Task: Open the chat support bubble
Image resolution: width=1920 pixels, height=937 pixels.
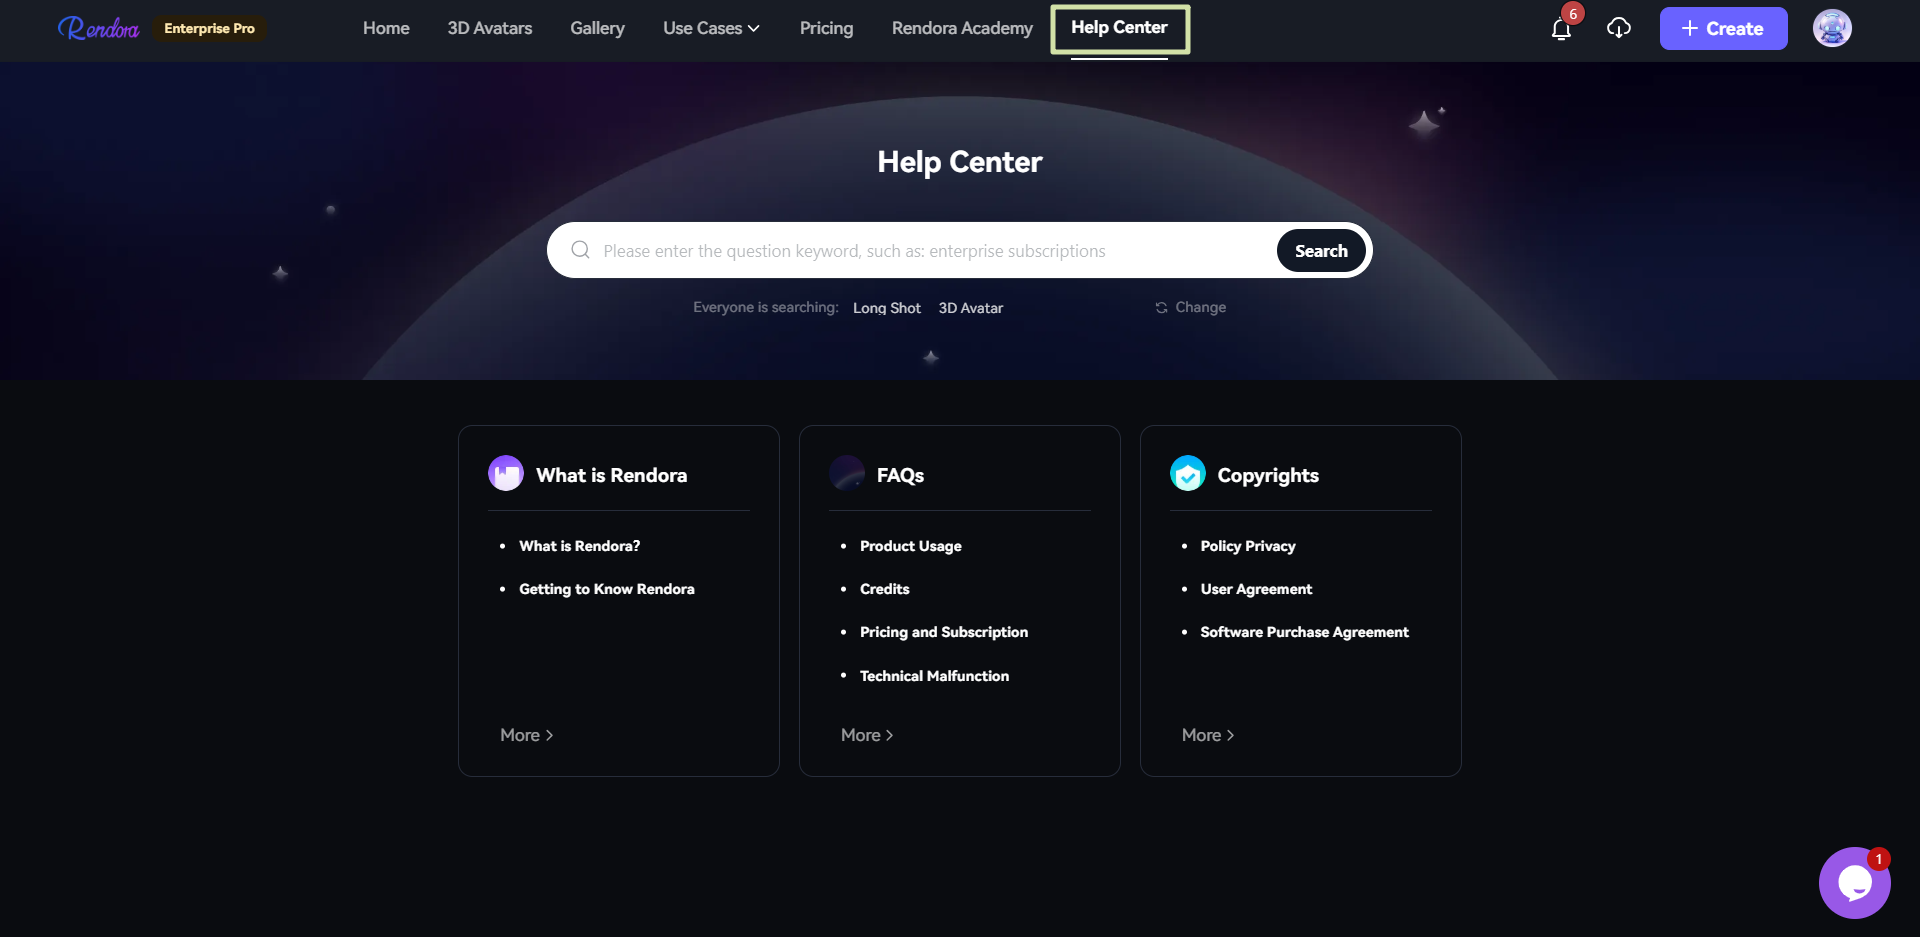Action: 1854,883
